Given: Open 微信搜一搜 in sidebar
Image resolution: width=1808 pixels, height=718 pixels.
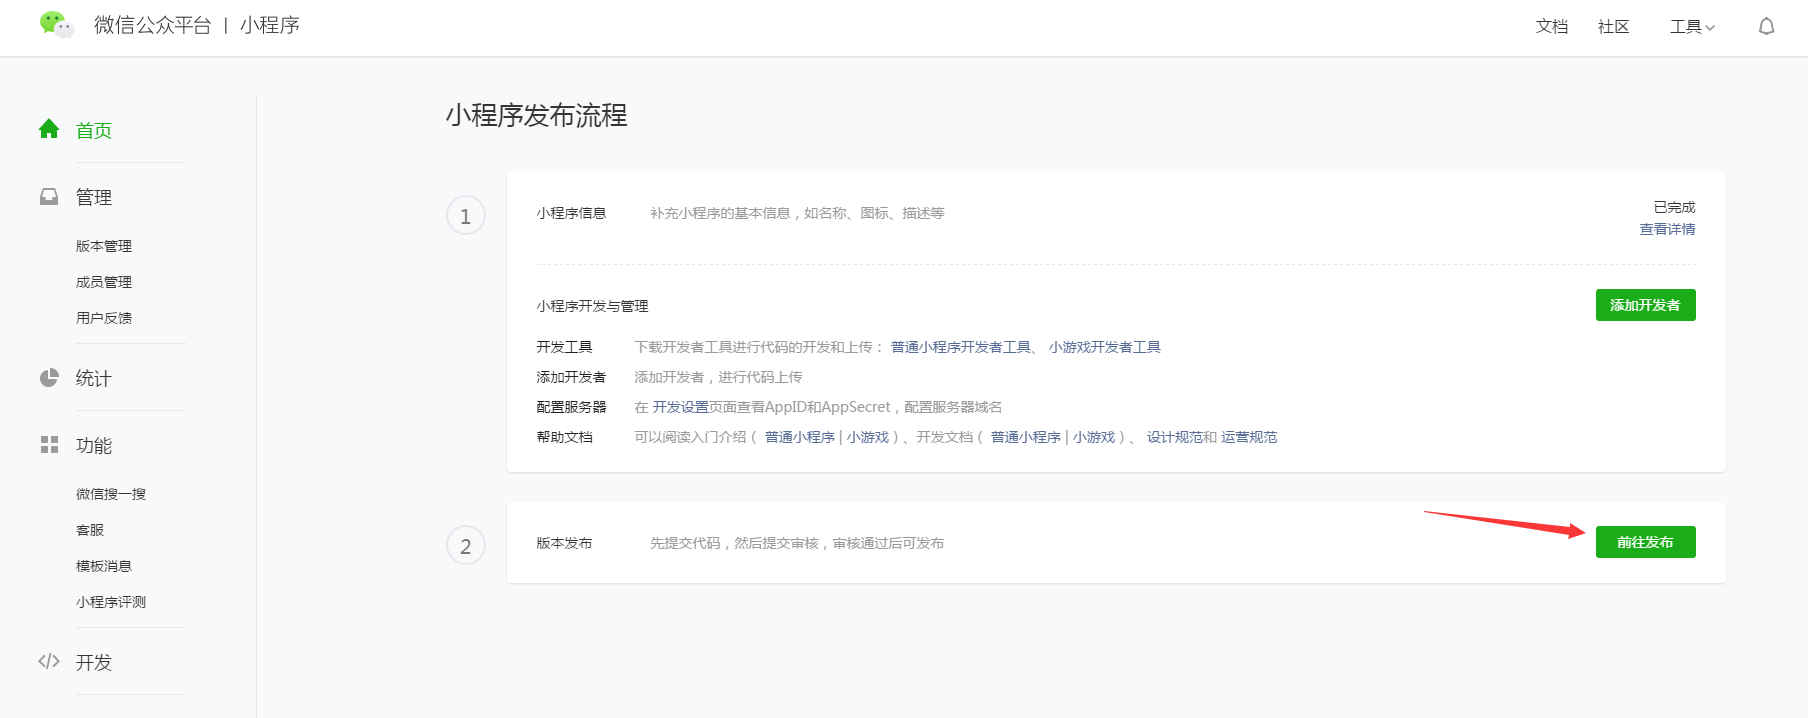Looking at the screenshot, I should pos(111,494).
